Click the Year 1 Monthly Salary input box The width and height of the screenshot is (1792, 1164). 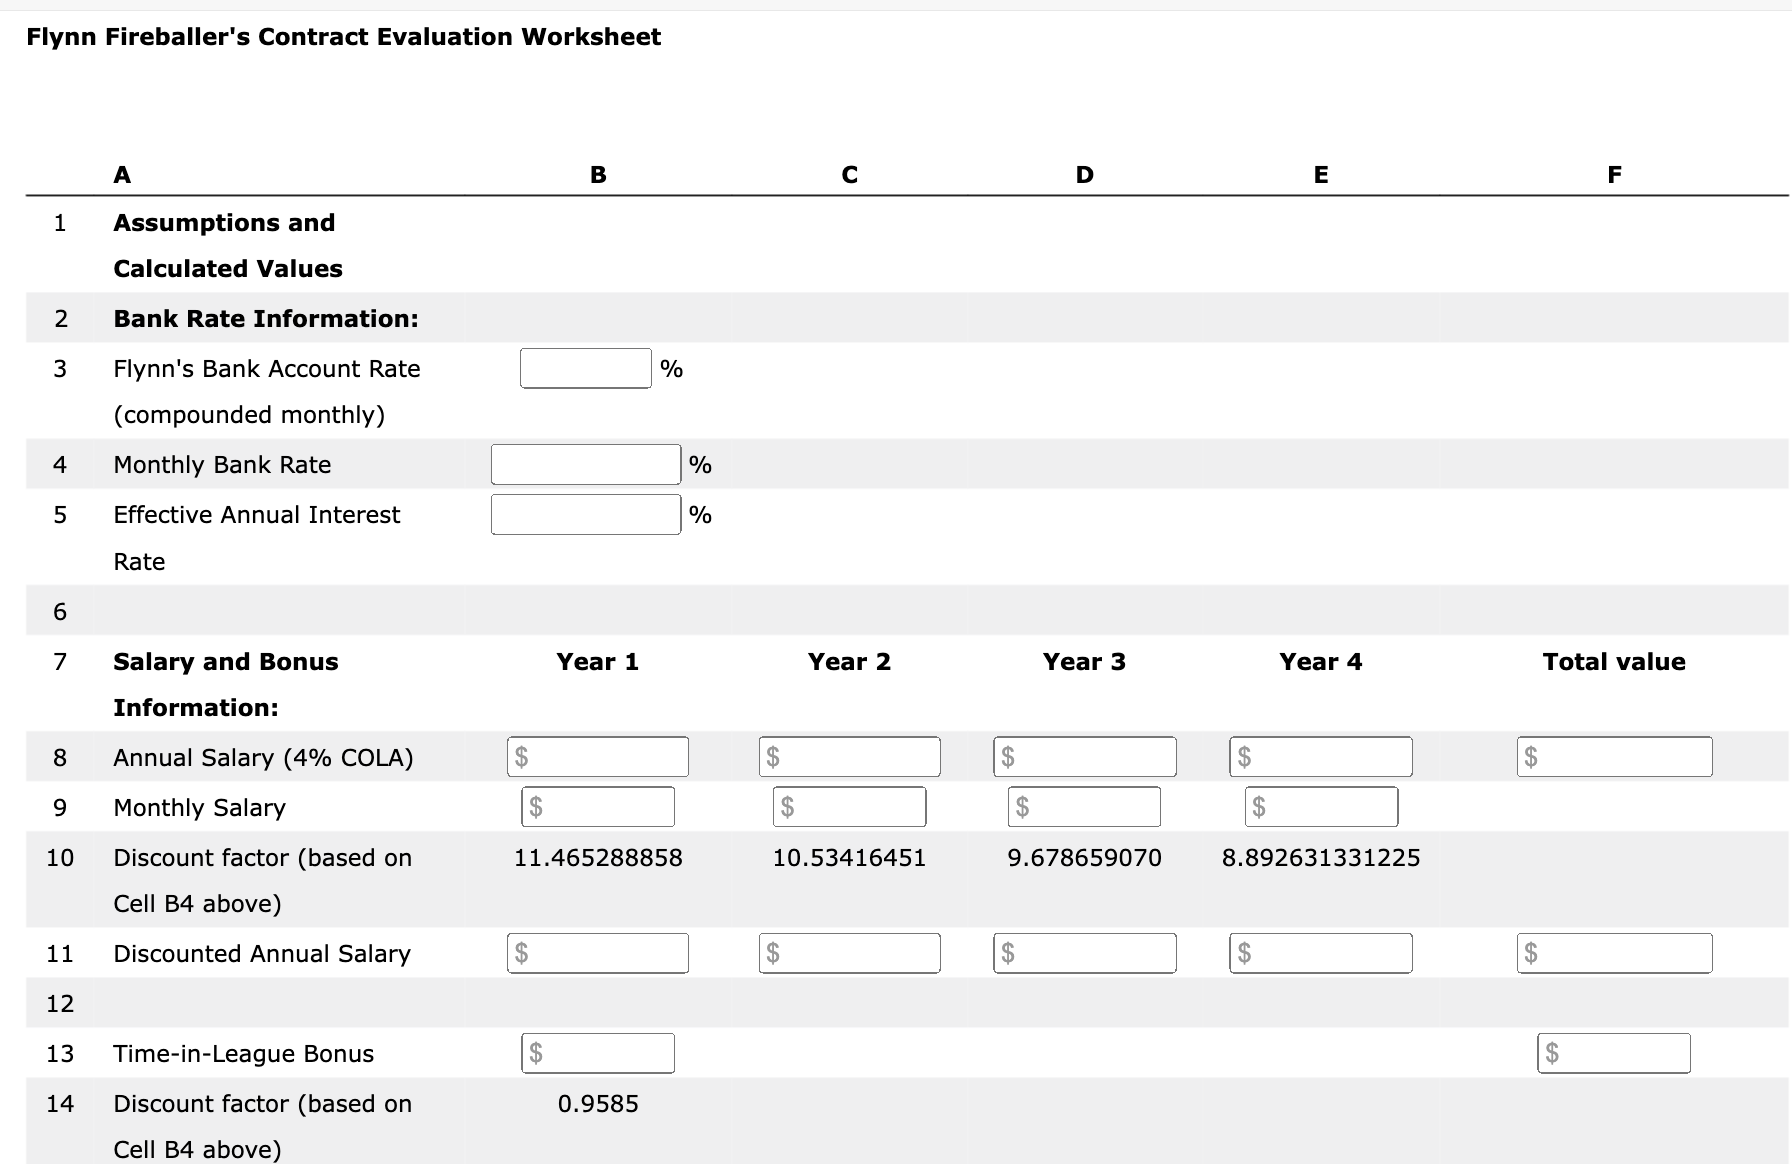coord(597,806)
